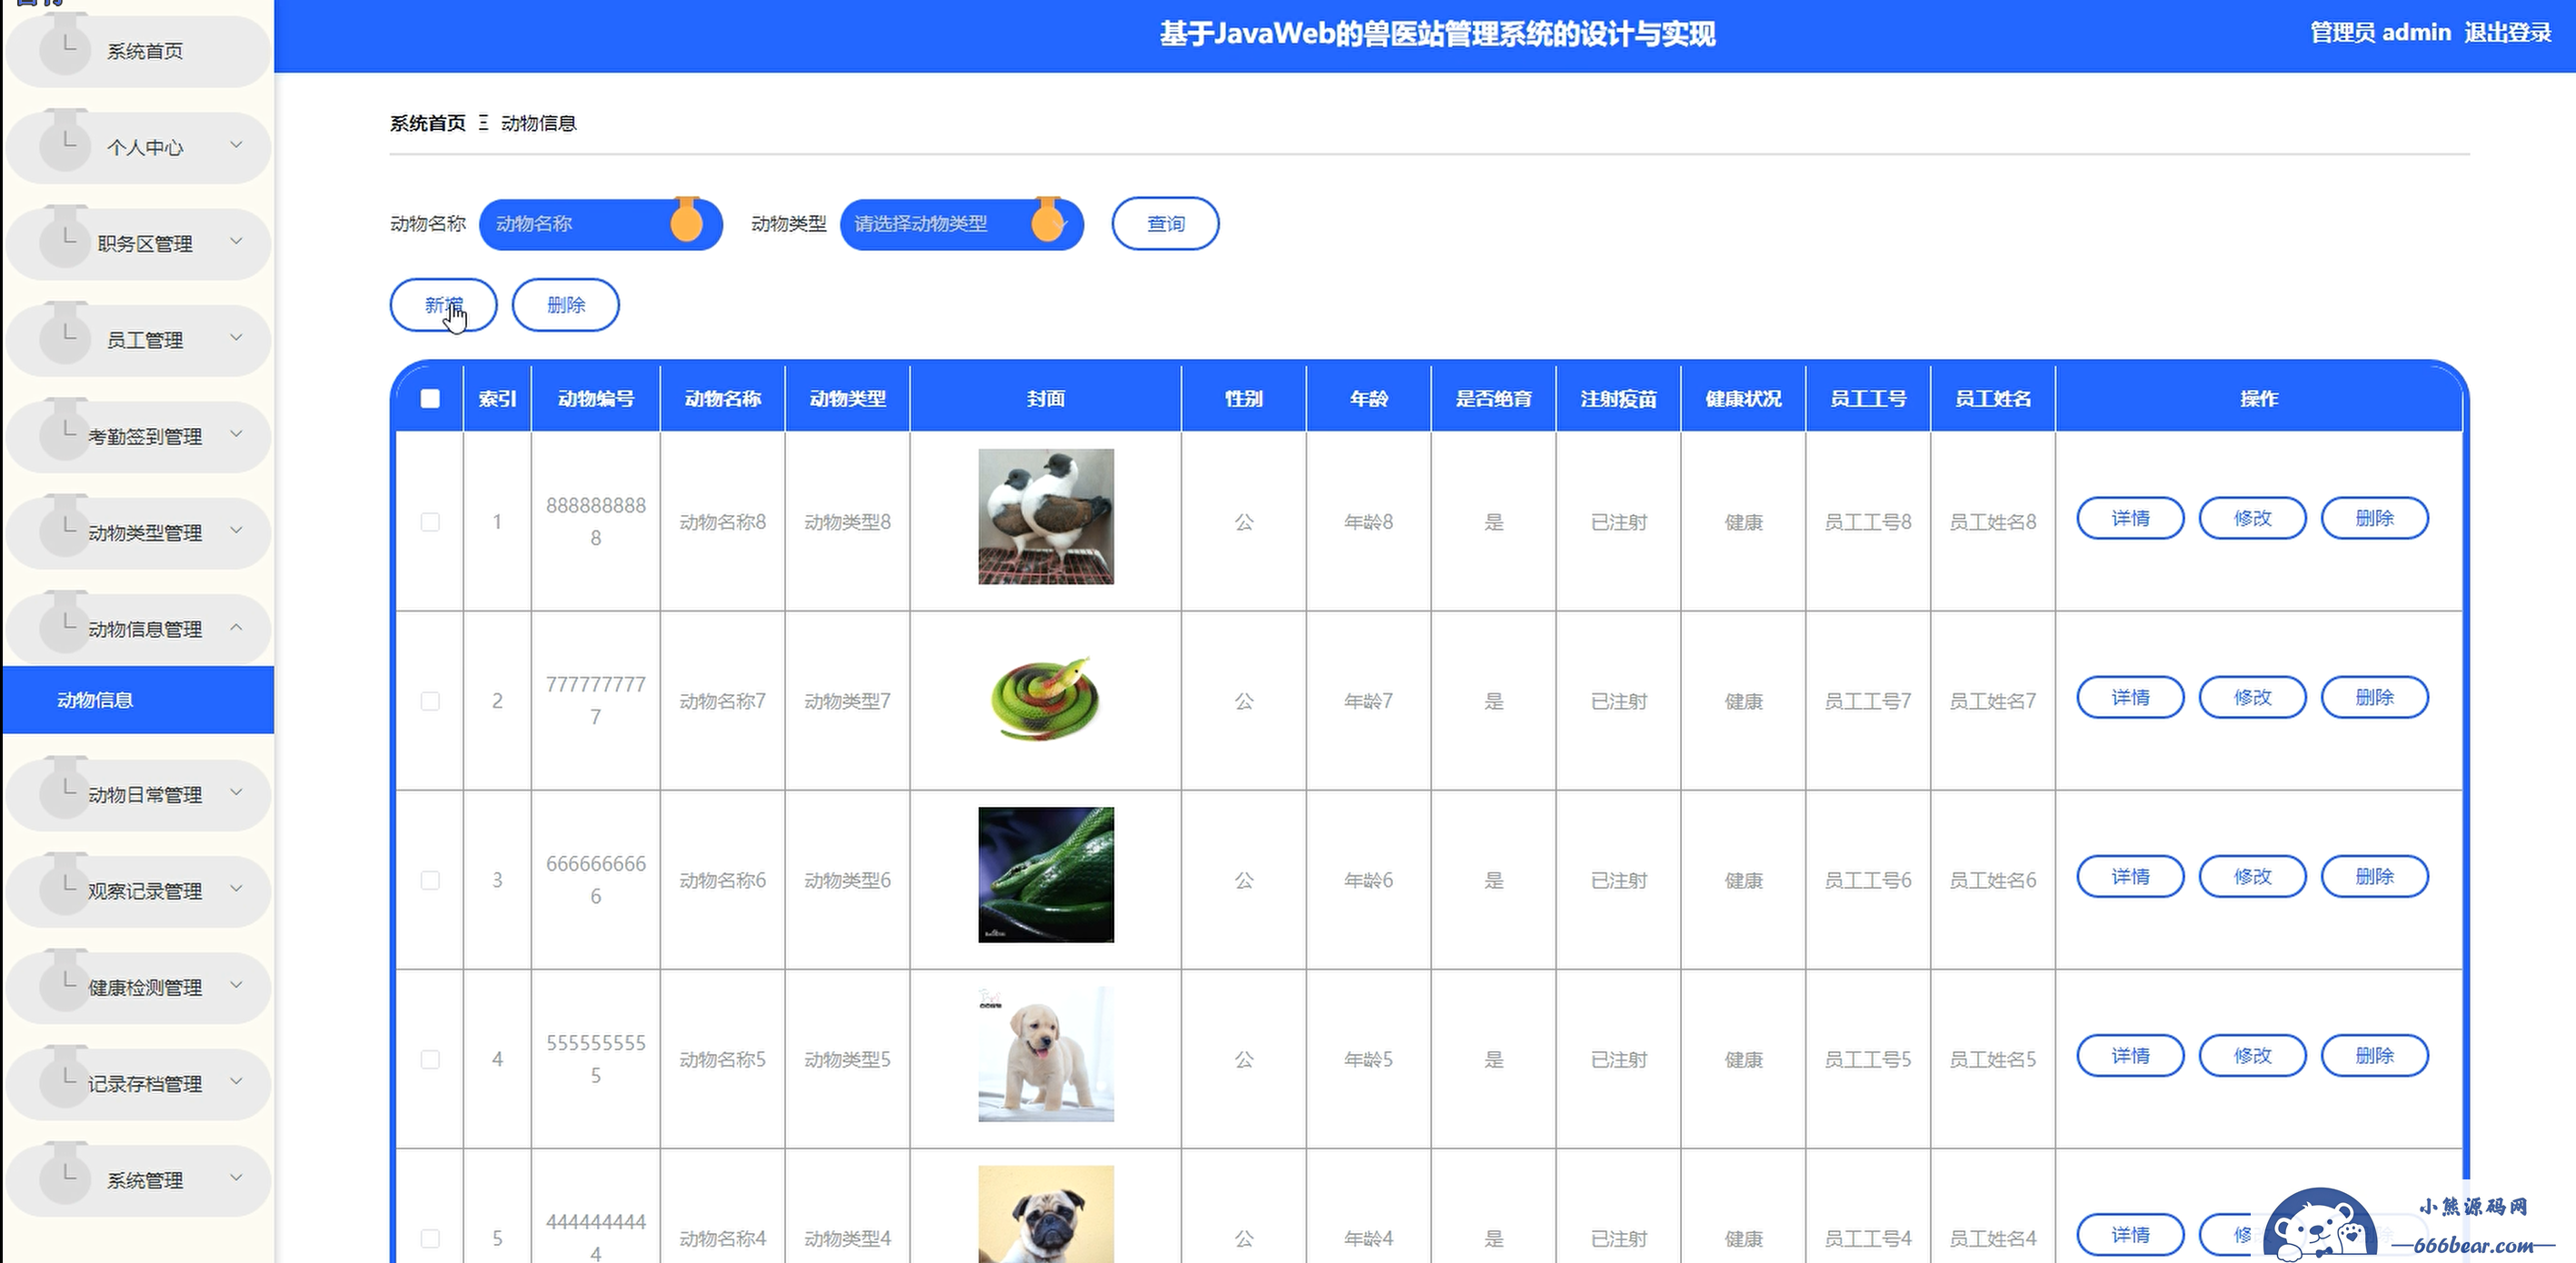2576x1263 pixels.
Task: Check the checkbox for row 动物名称8
Action: (430, 522)
